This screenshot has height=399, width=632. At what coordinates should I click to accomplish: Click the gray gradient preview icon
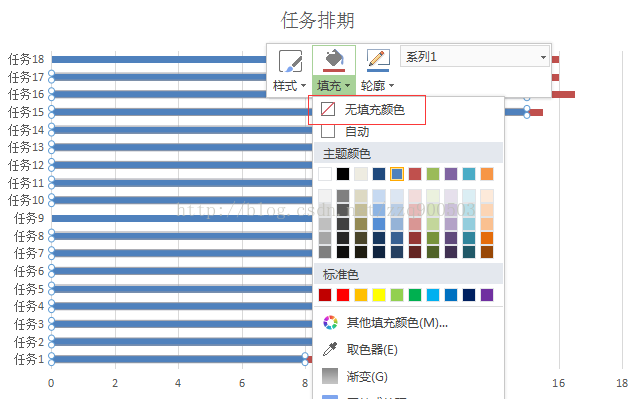330,376
